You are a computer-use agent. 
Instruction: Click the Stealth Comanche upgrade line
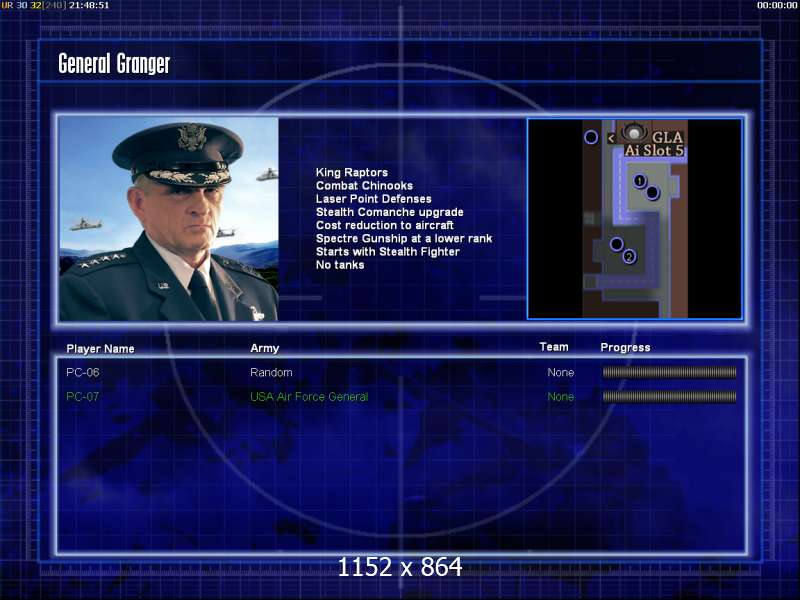click(x=389, y=212)
